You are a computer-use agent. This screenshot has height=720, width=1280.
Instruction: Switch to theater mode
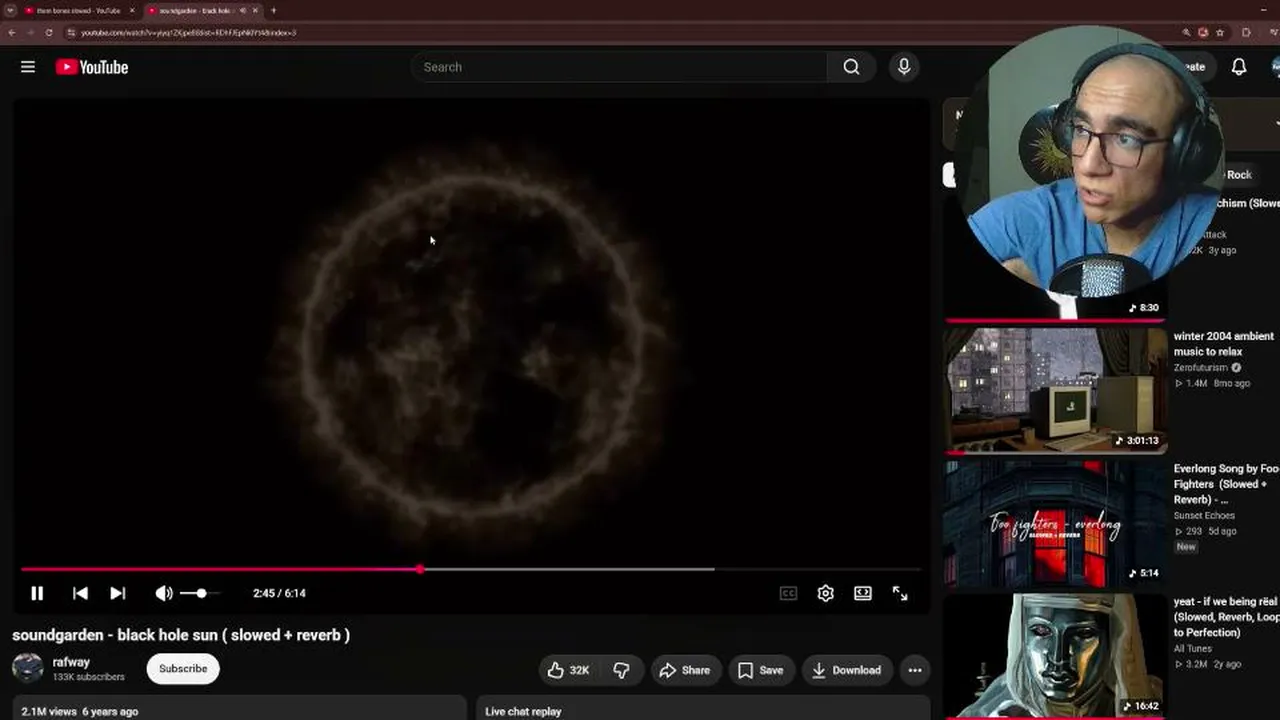863,593
